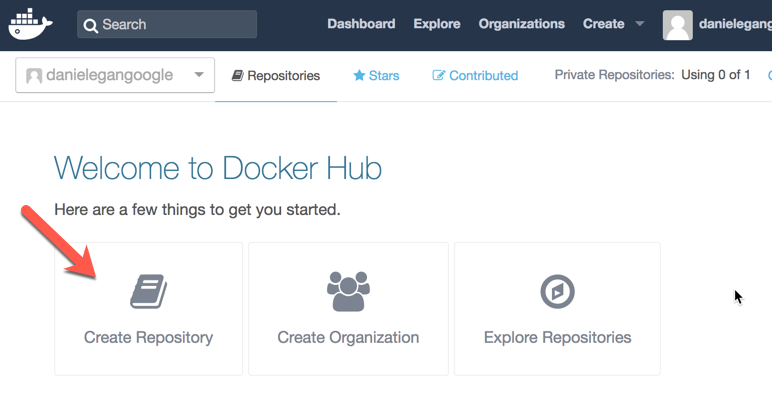
Task: Switch to the Contributed tab
Action: click(x=475, y=76)
